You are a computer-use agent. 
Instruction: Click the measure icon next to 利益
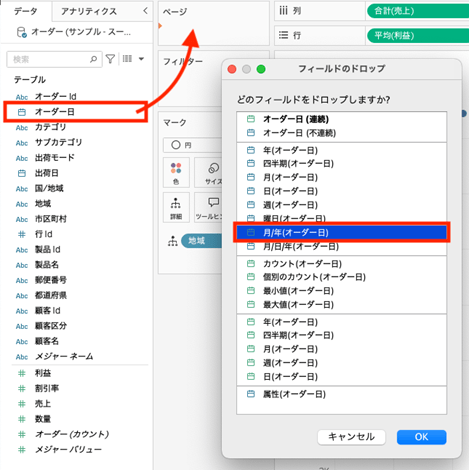pyautogui.click(x=22, y=373)
